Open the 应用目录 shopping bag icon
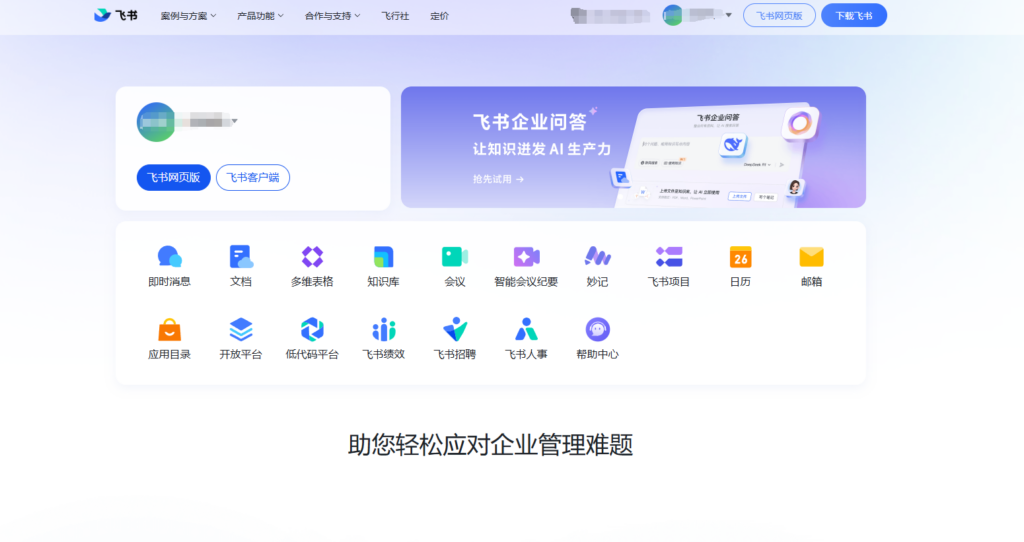 click(169, 330)
